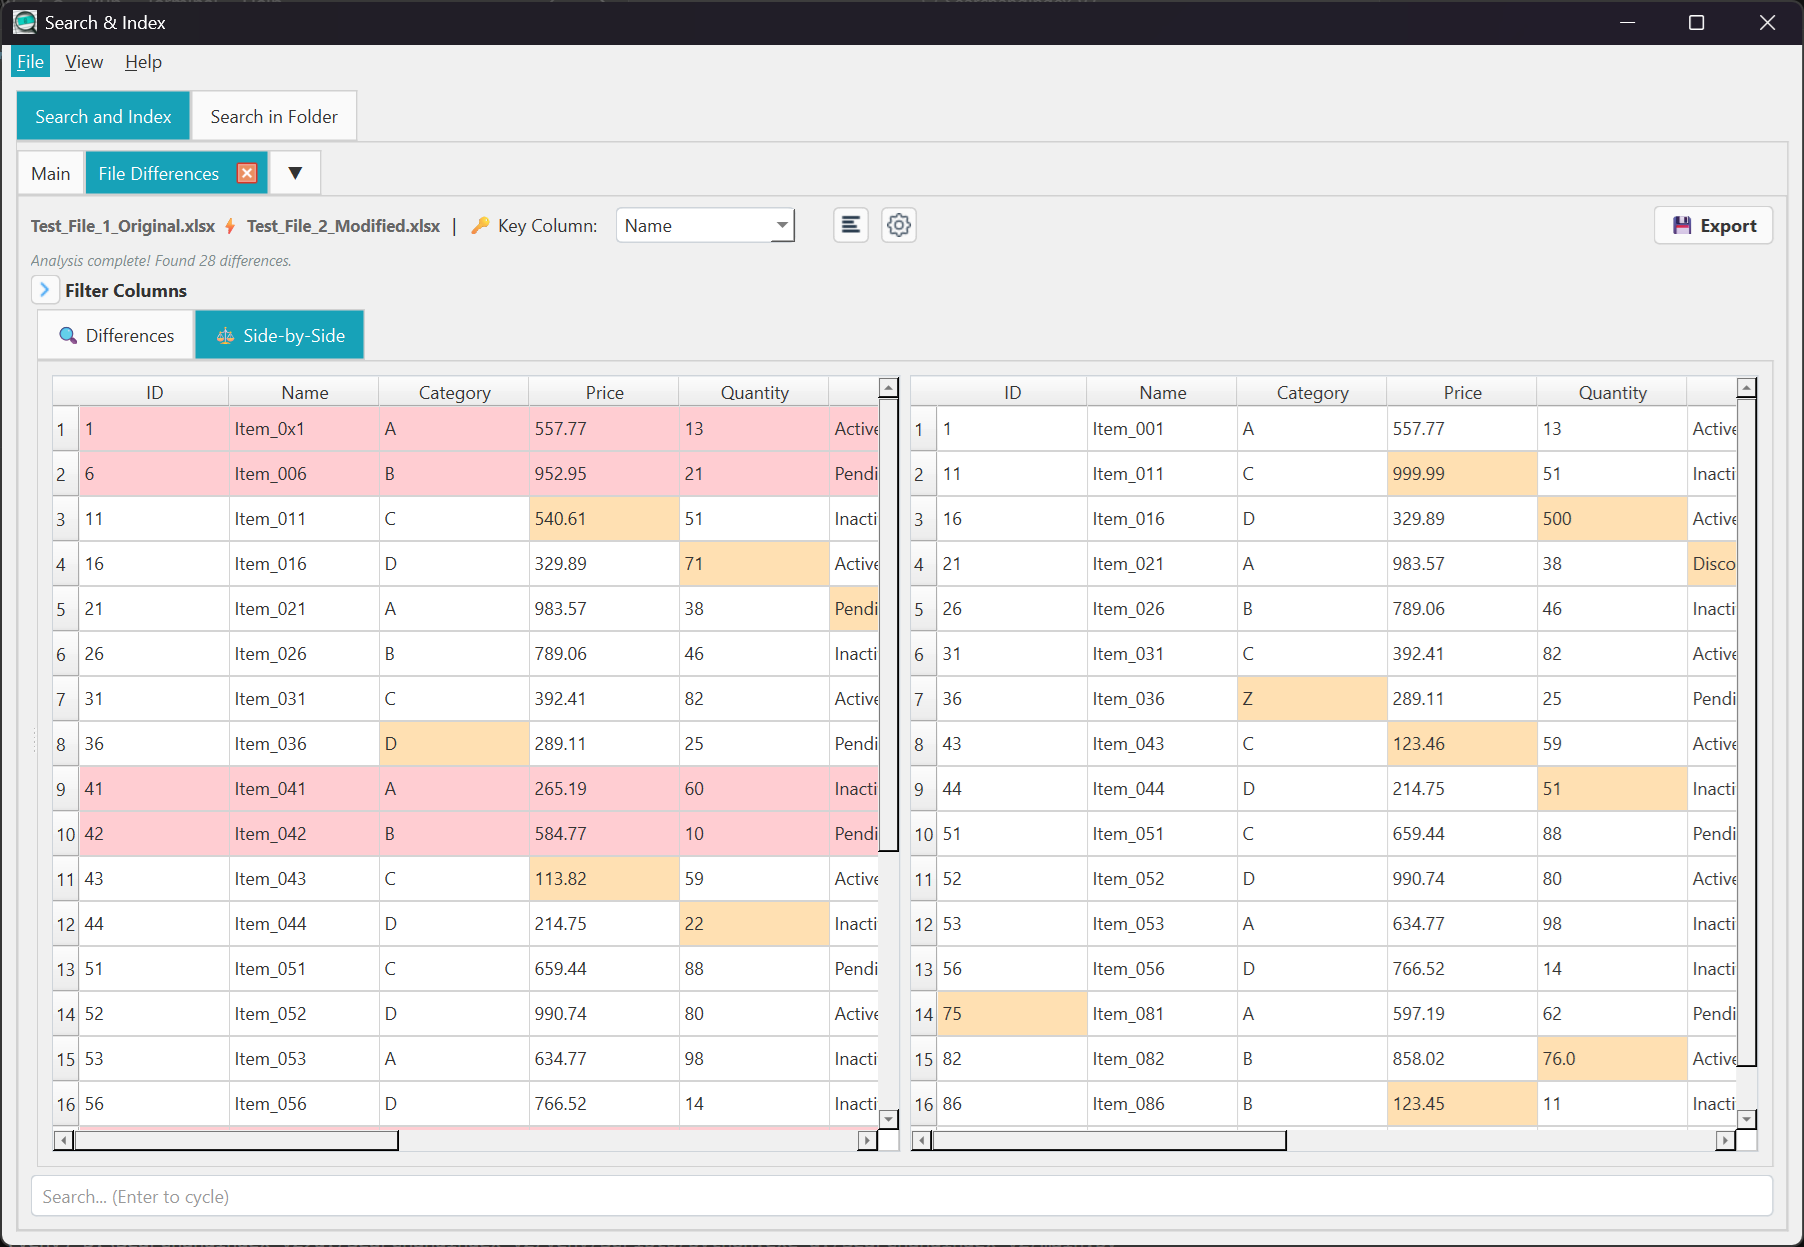Select the Main tab
This screenshot has height=1247, width=1804.
coord(51,173)
